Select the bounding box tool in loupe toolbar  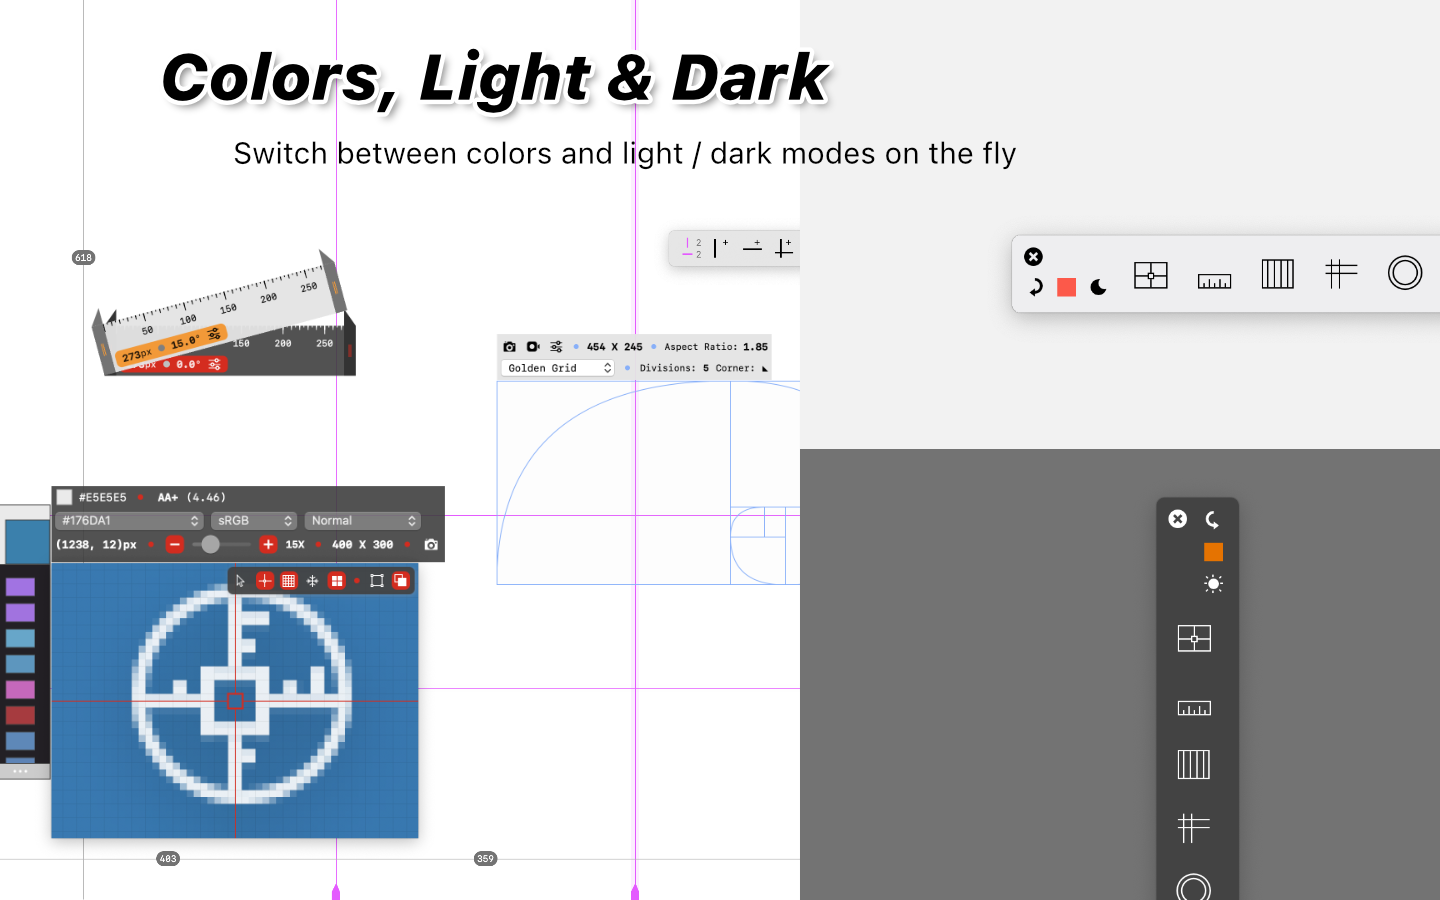[377, 581]
